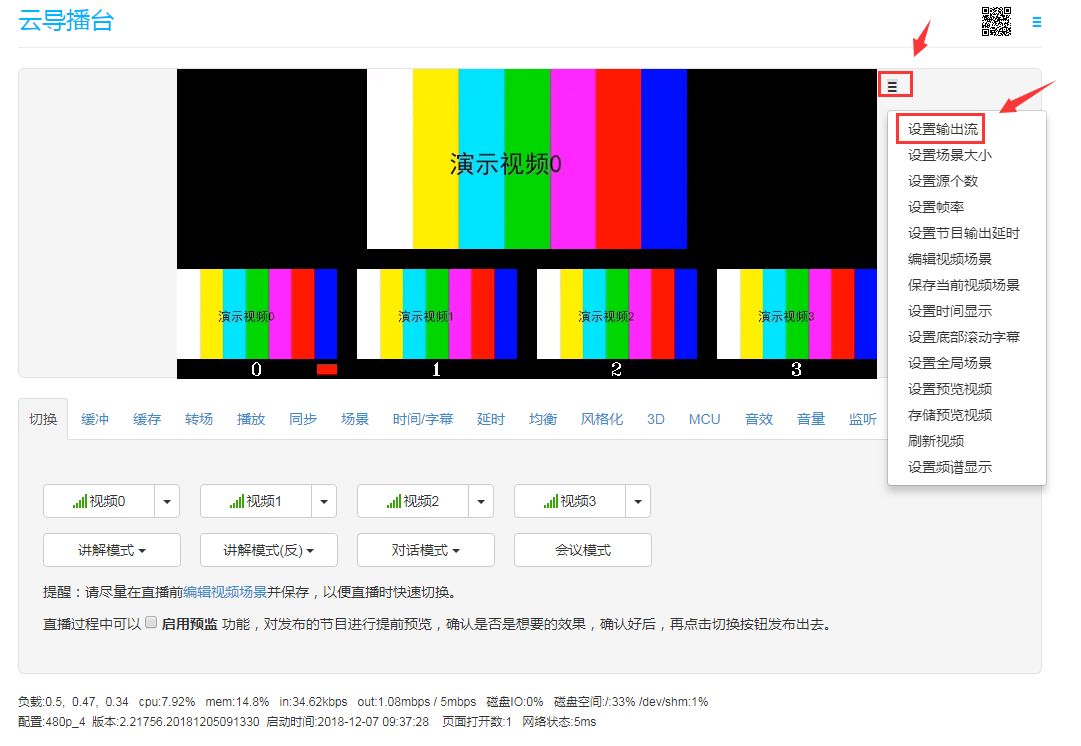Choose 设置源个数 from the menu
Image resolution: width=1081 pixels, height=746 pixels.
pos(942,181)
